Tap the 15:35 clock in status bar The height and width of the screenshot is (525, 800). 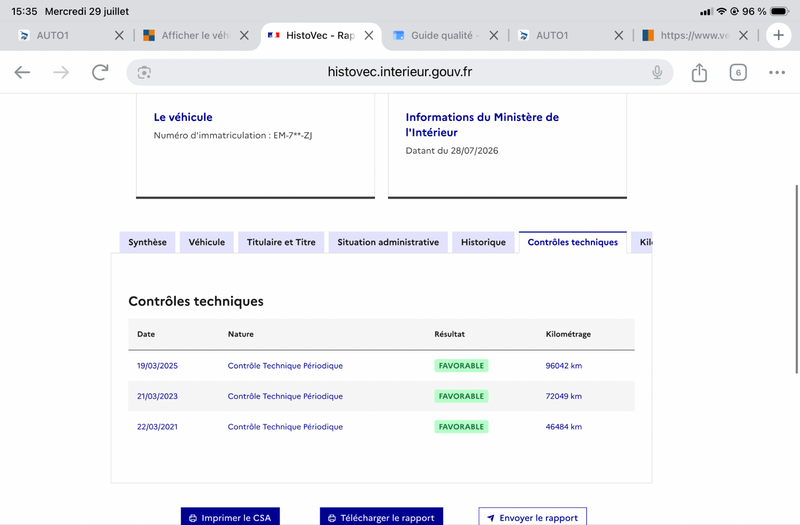pos(24,11)
